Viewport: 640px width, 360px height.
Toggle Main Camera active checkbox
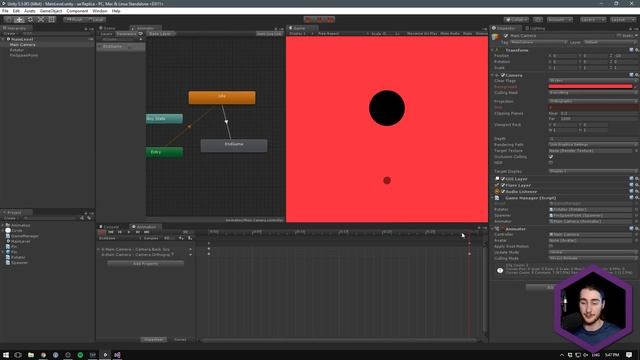[506, 36]
